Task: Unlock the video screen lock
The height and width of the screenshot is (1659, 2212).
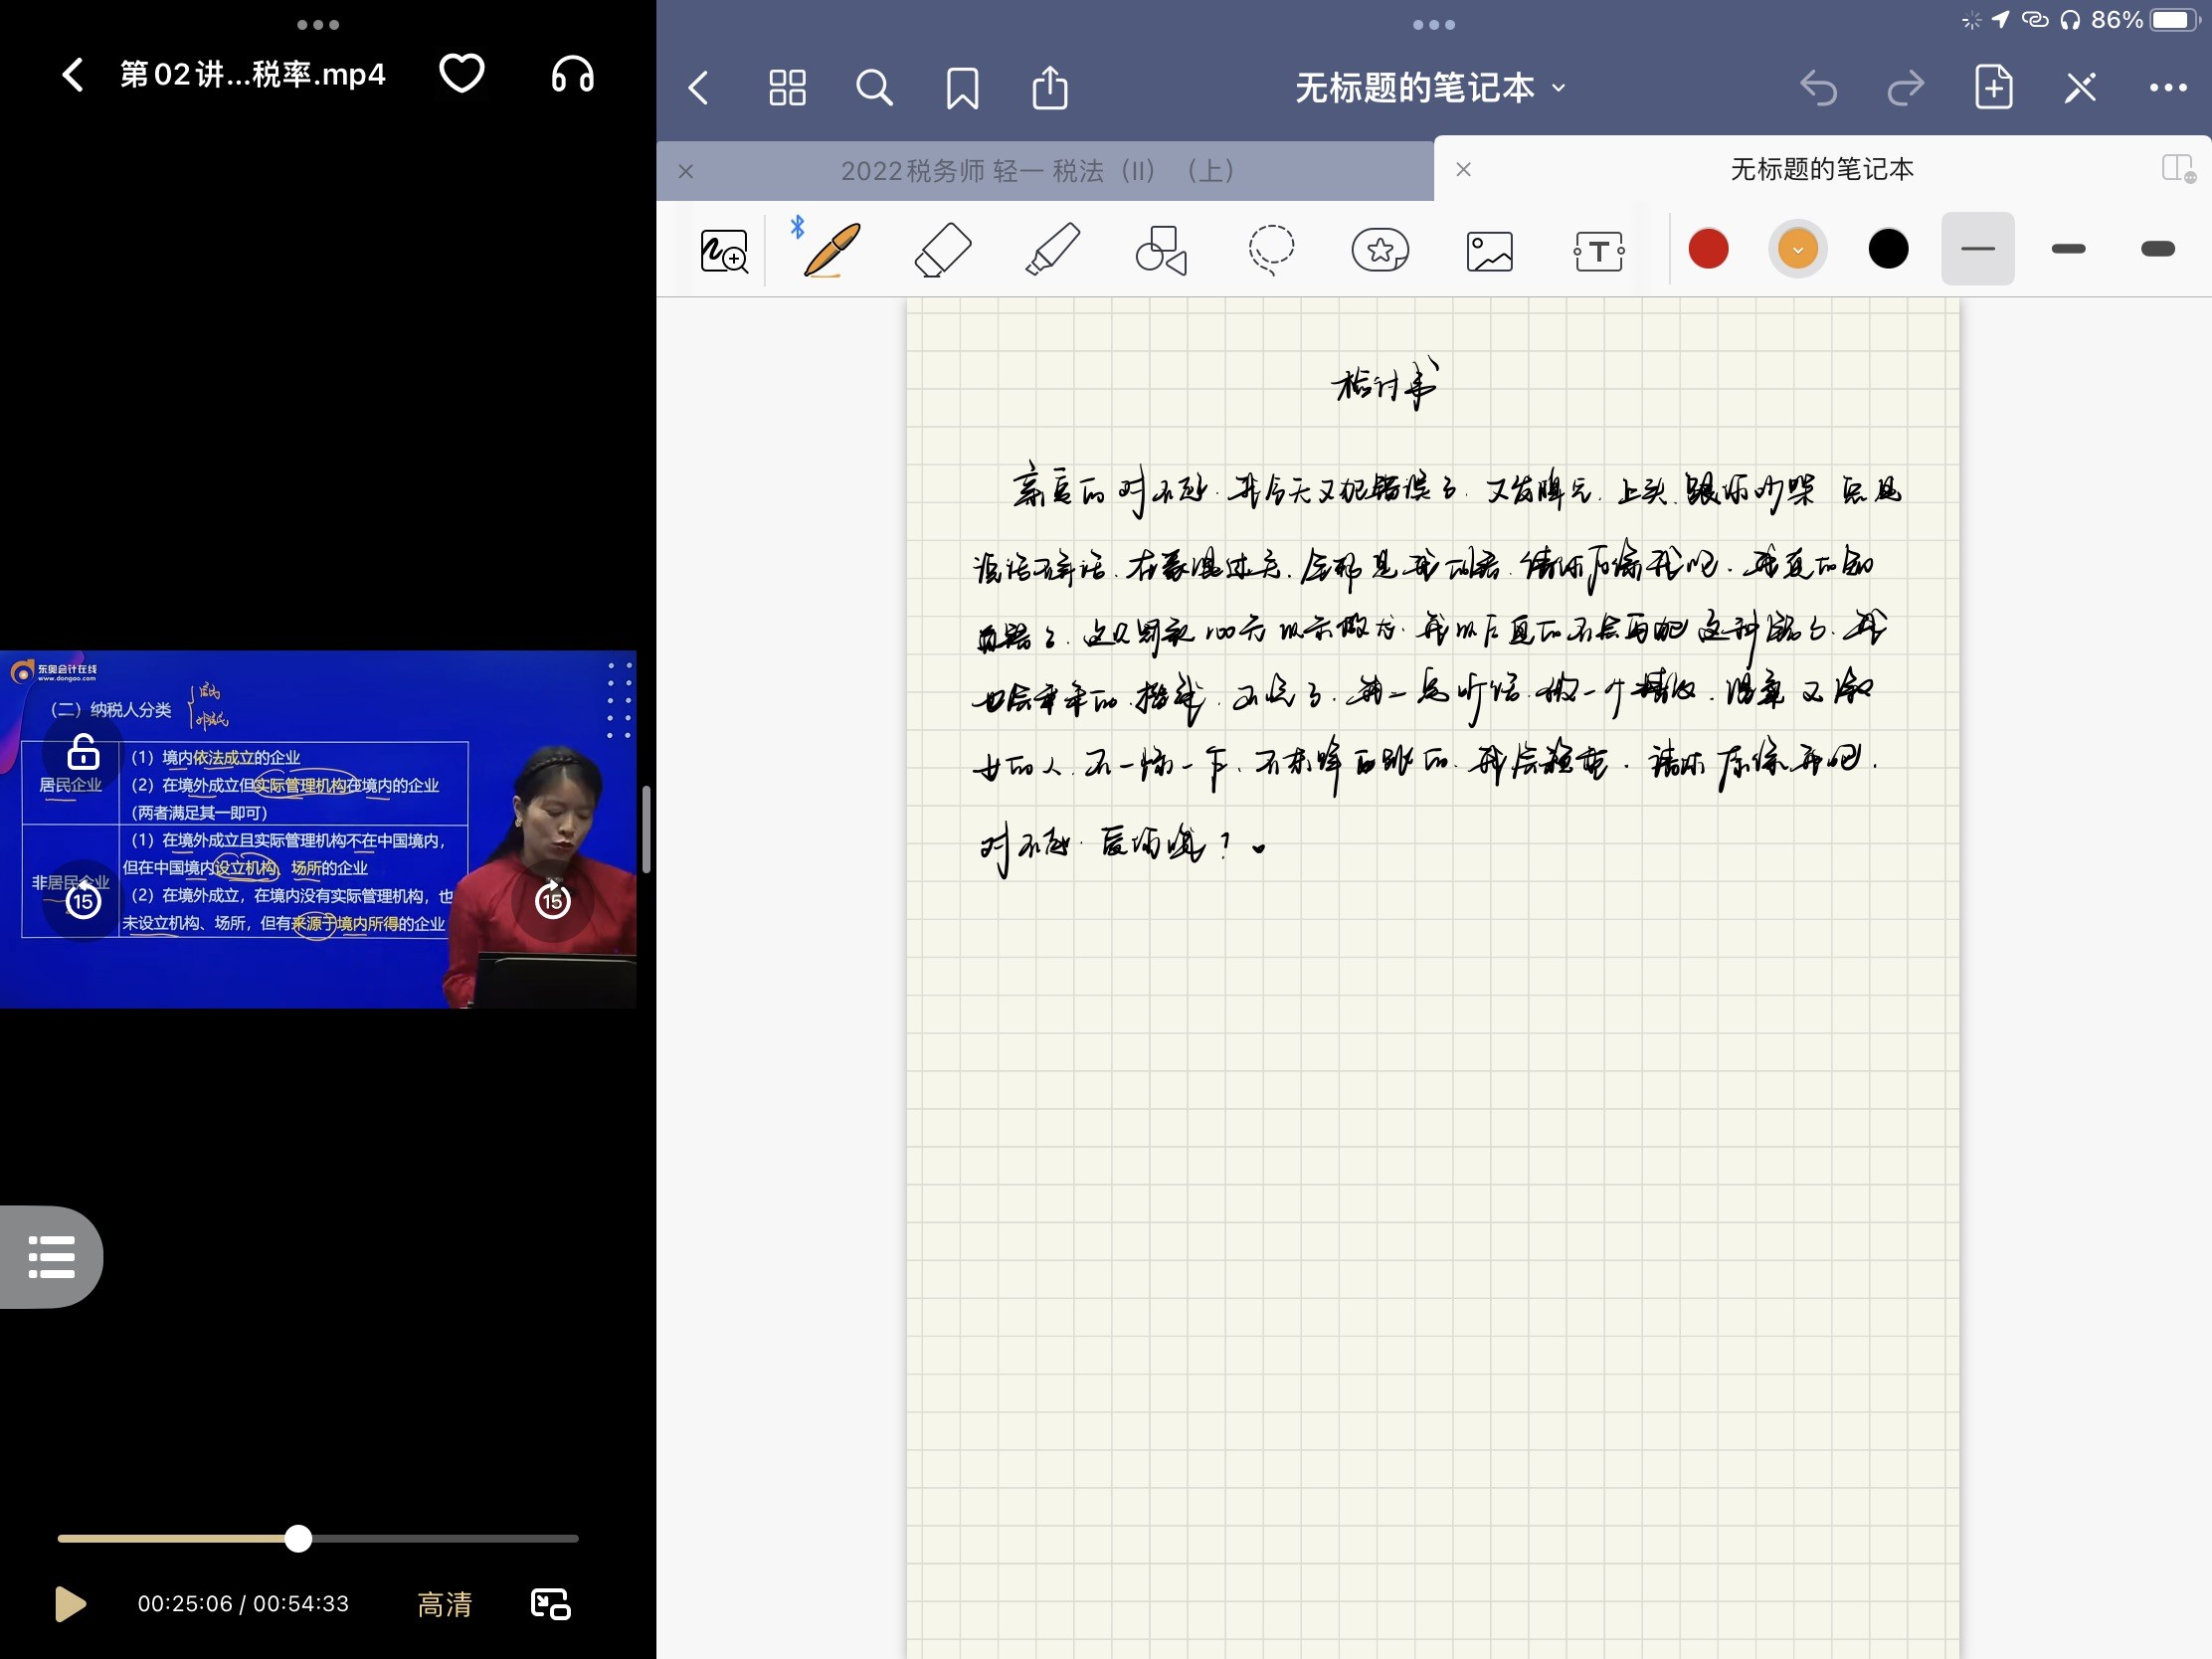Action: click(83, 752)
